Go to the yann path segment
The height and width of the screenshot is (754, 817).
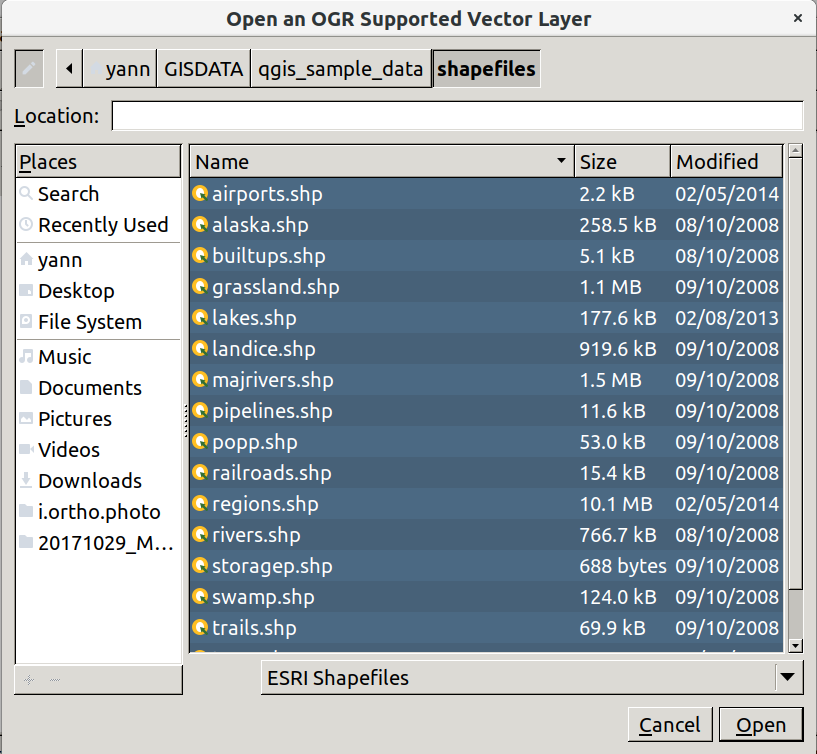coord(120,68)
